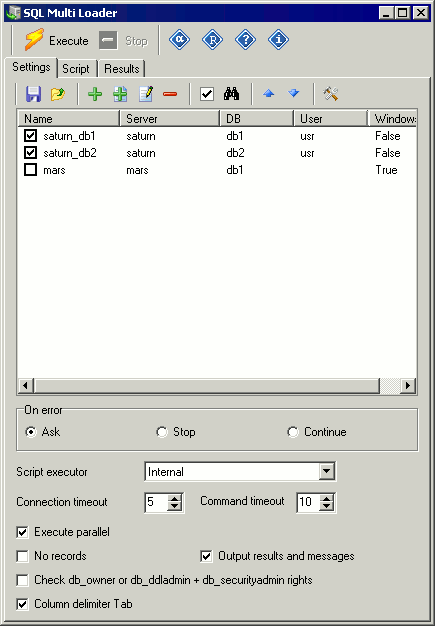
Task: Minimize the SQL Multi Loader window
Action: tap(386, 13)
